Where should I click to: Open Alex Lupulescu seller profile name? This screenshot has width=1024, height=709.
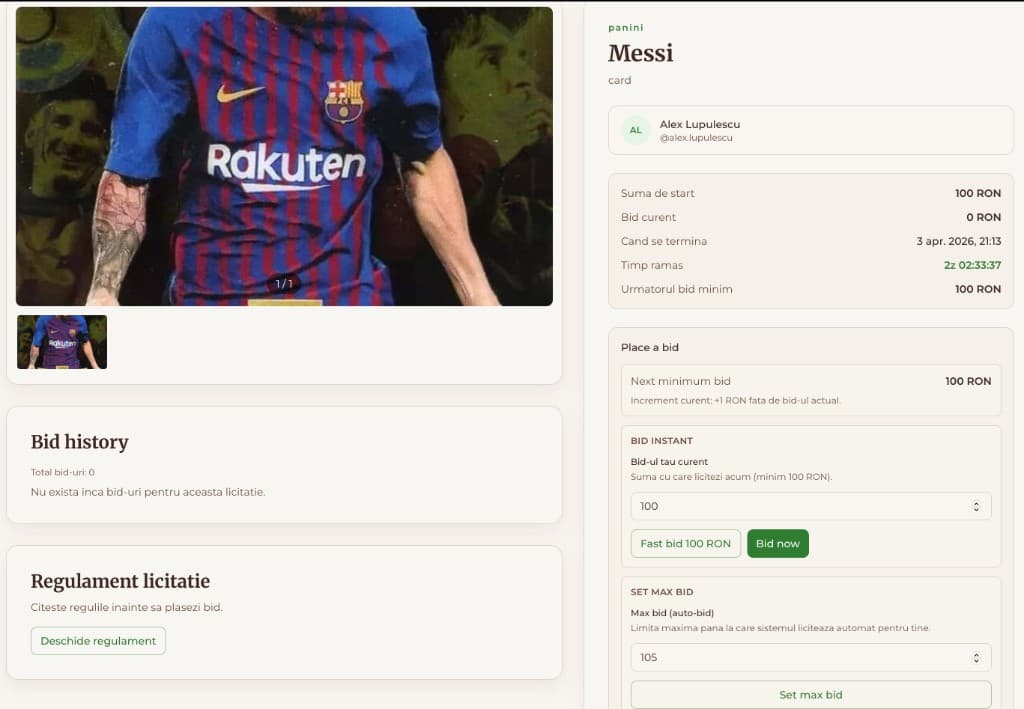click(x=700, y=124)
